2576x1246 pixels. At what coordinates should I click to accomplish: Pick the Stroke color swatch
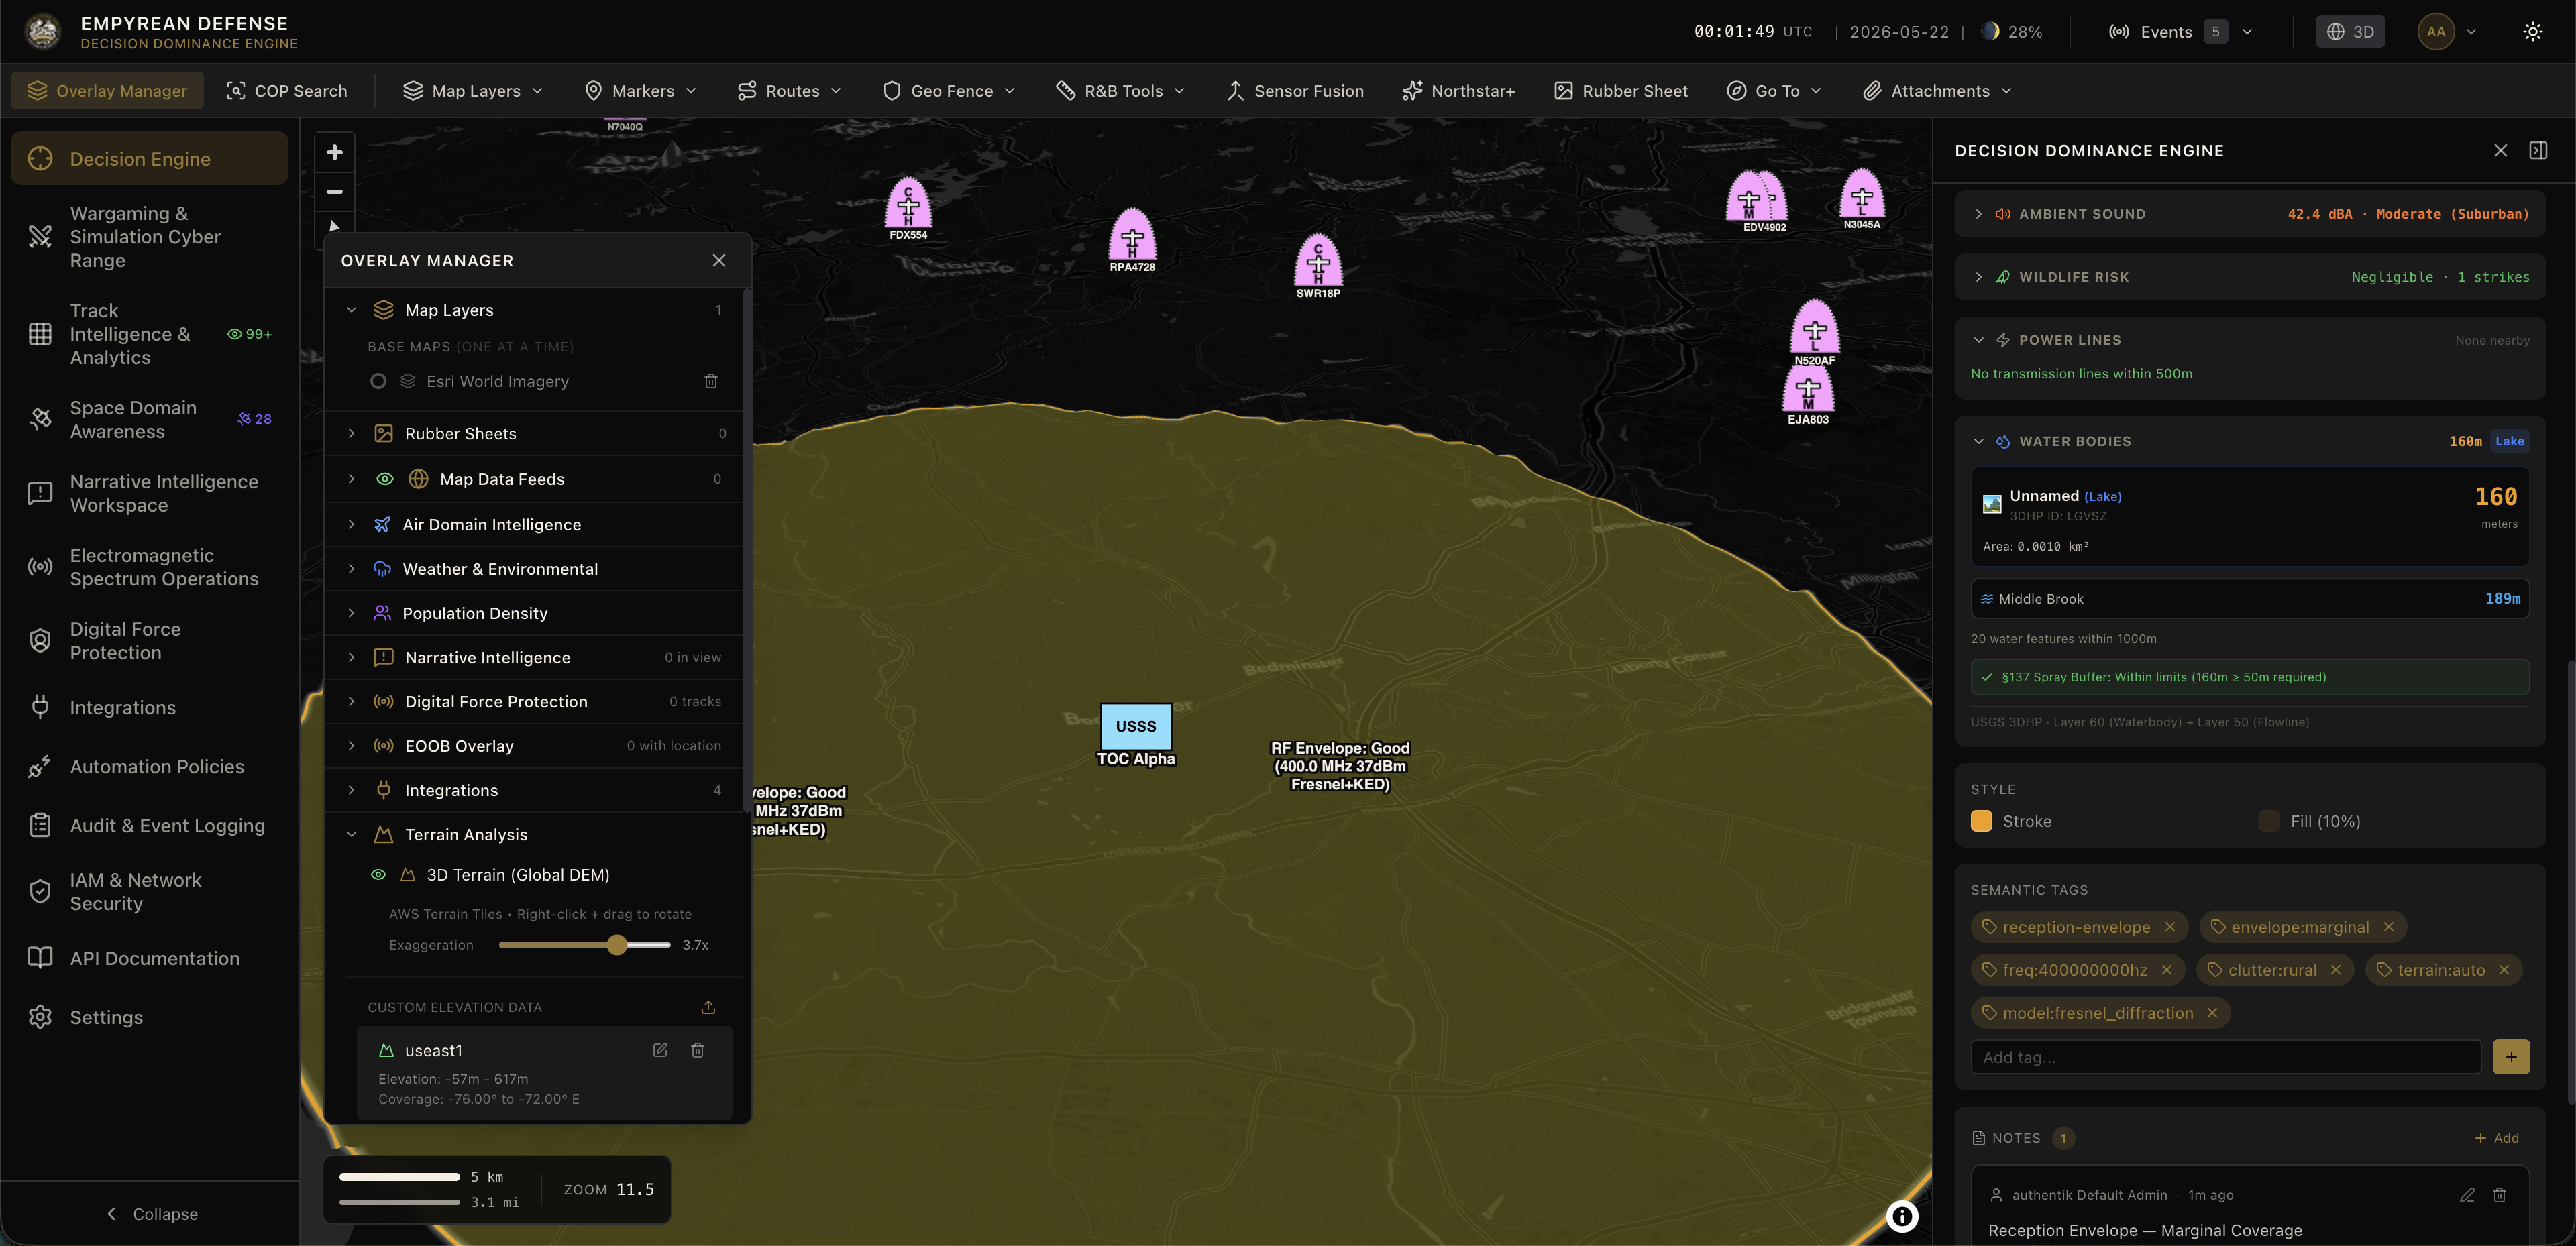(x=1981, y=821)
